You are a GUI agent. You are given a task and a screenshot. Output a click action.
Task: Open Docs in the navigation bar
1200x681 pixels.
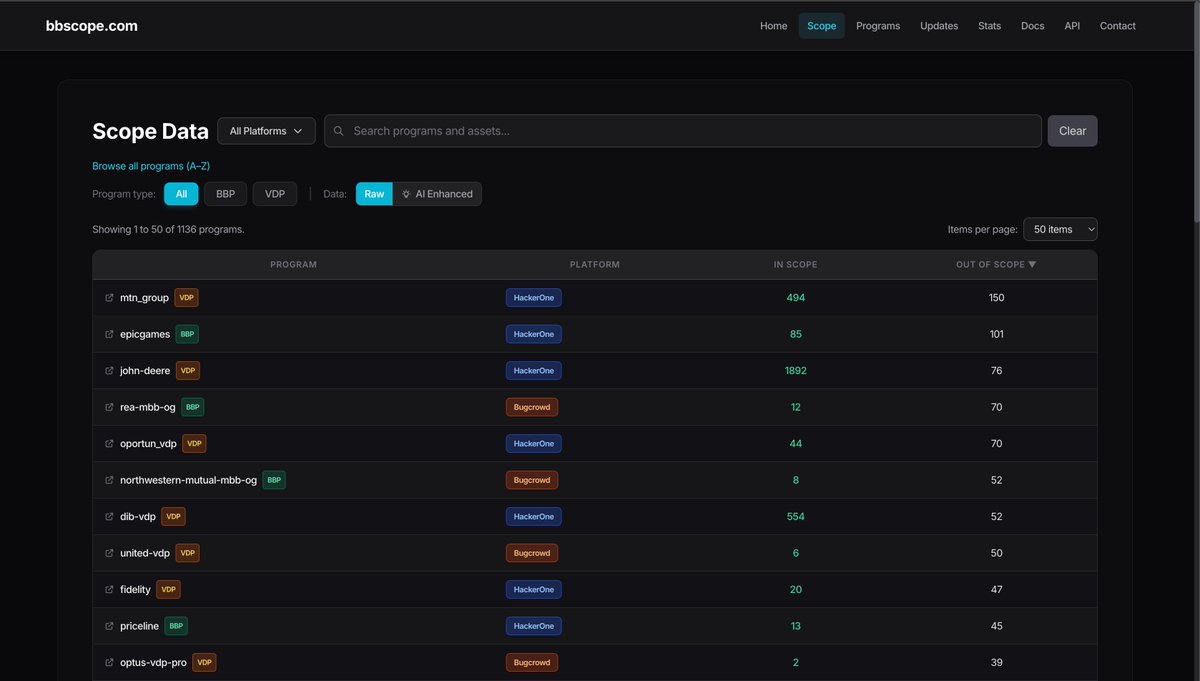pyautogui.click(x=1033, y=26)
